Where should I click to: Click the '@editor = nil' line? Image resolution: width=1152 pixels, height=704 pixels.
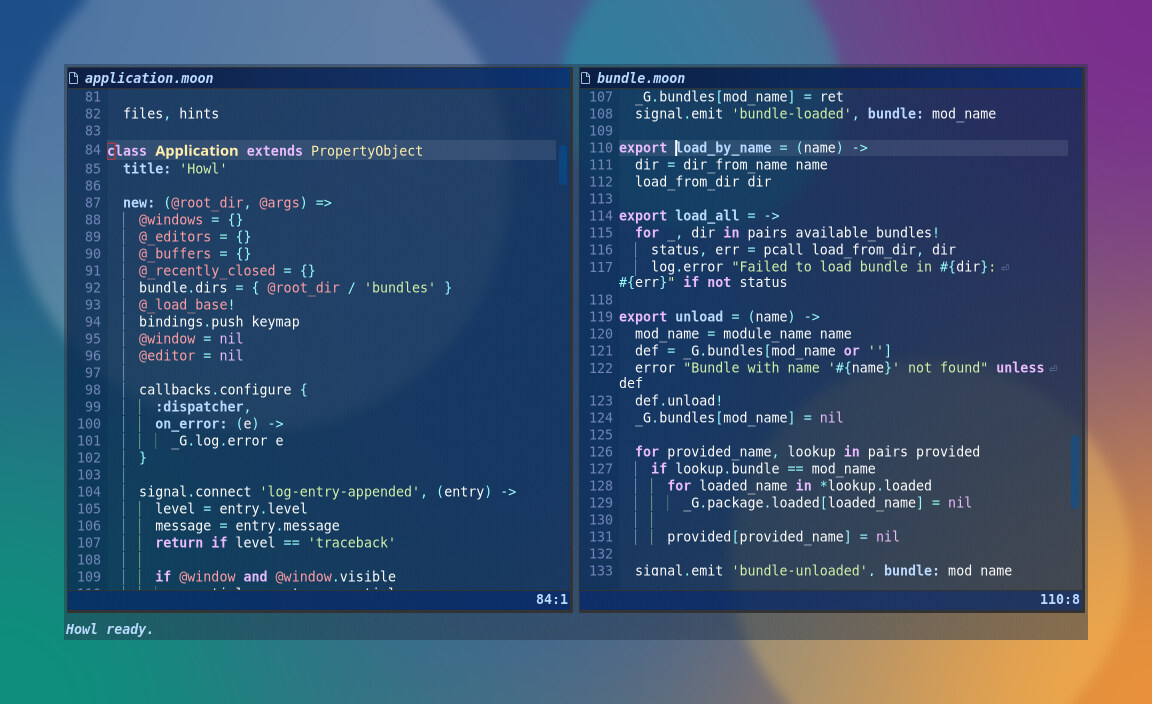[190, 356]
